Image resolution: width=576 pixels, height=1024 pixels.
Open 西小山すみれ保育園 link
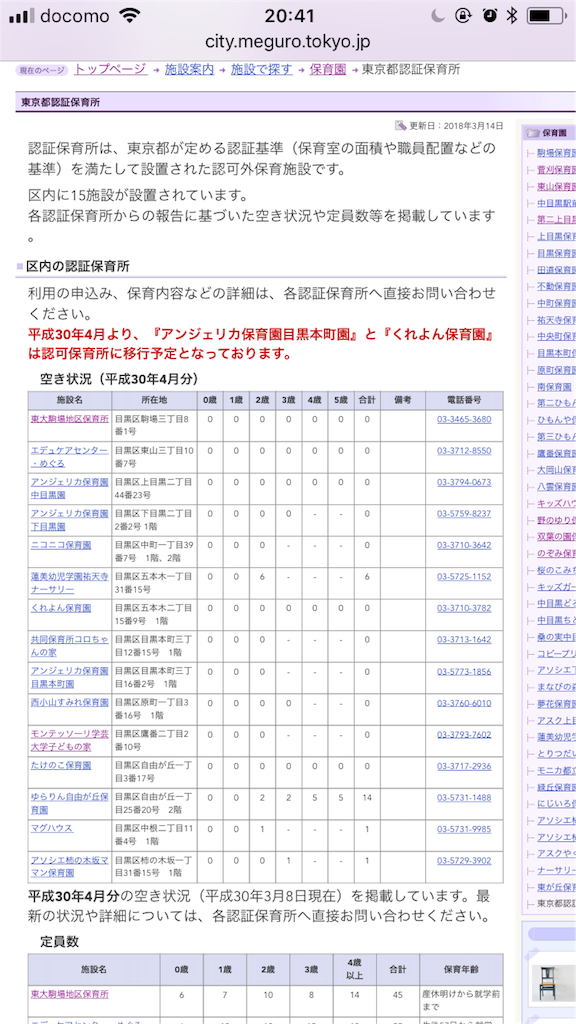click(x=69, y=702)
